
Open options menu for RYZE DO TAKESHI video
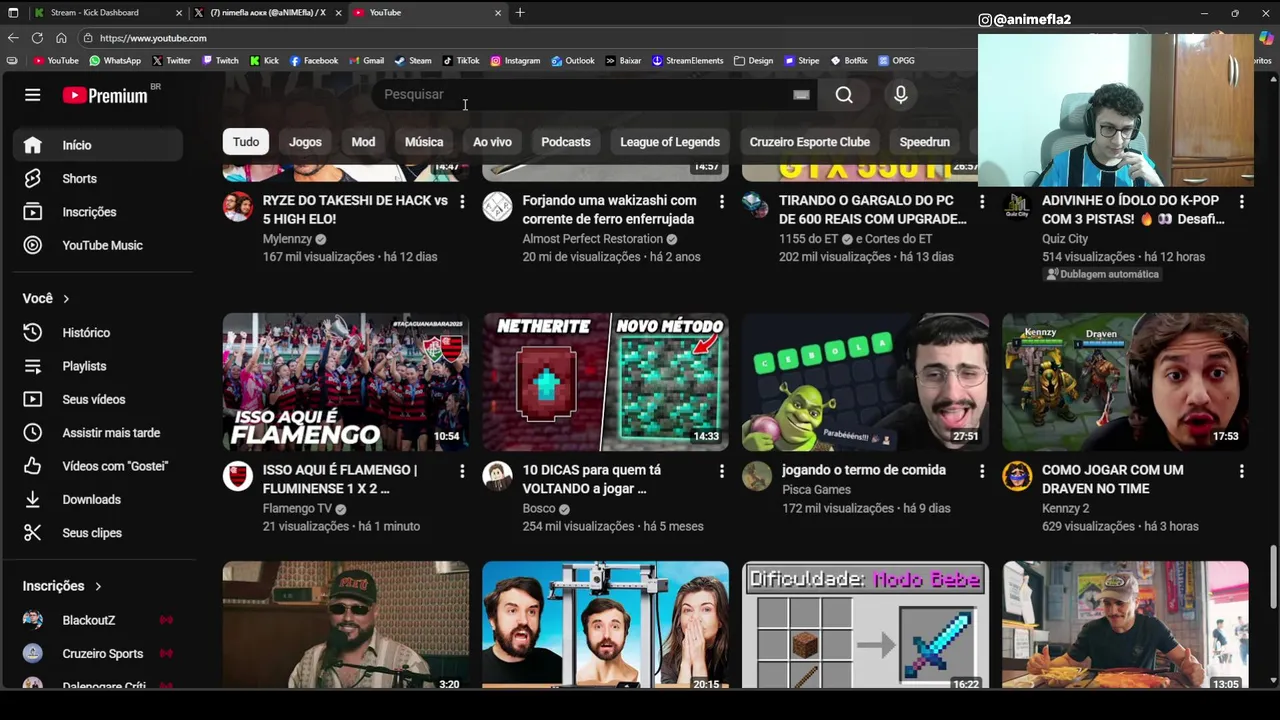(x=462, y=201)
